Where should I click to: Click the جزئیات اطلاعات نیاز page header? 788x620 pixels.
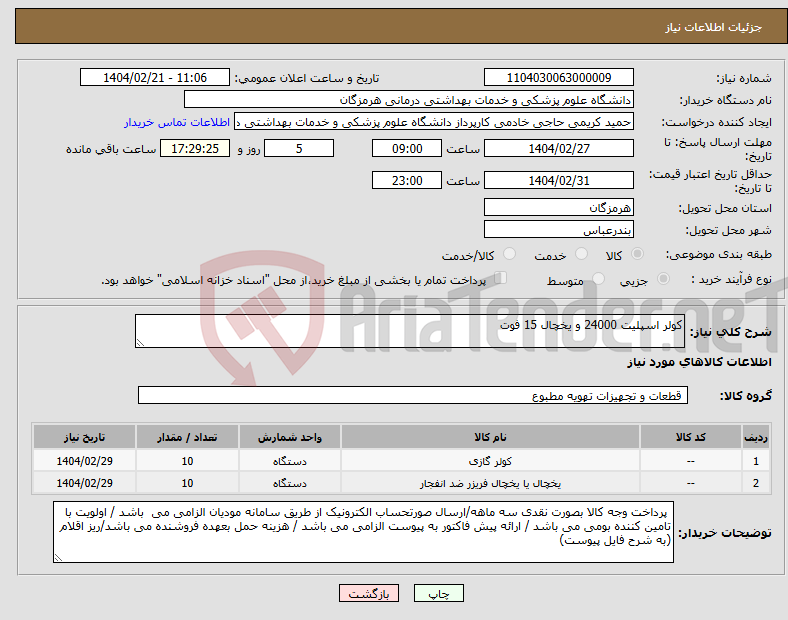(x=713, y=27)
